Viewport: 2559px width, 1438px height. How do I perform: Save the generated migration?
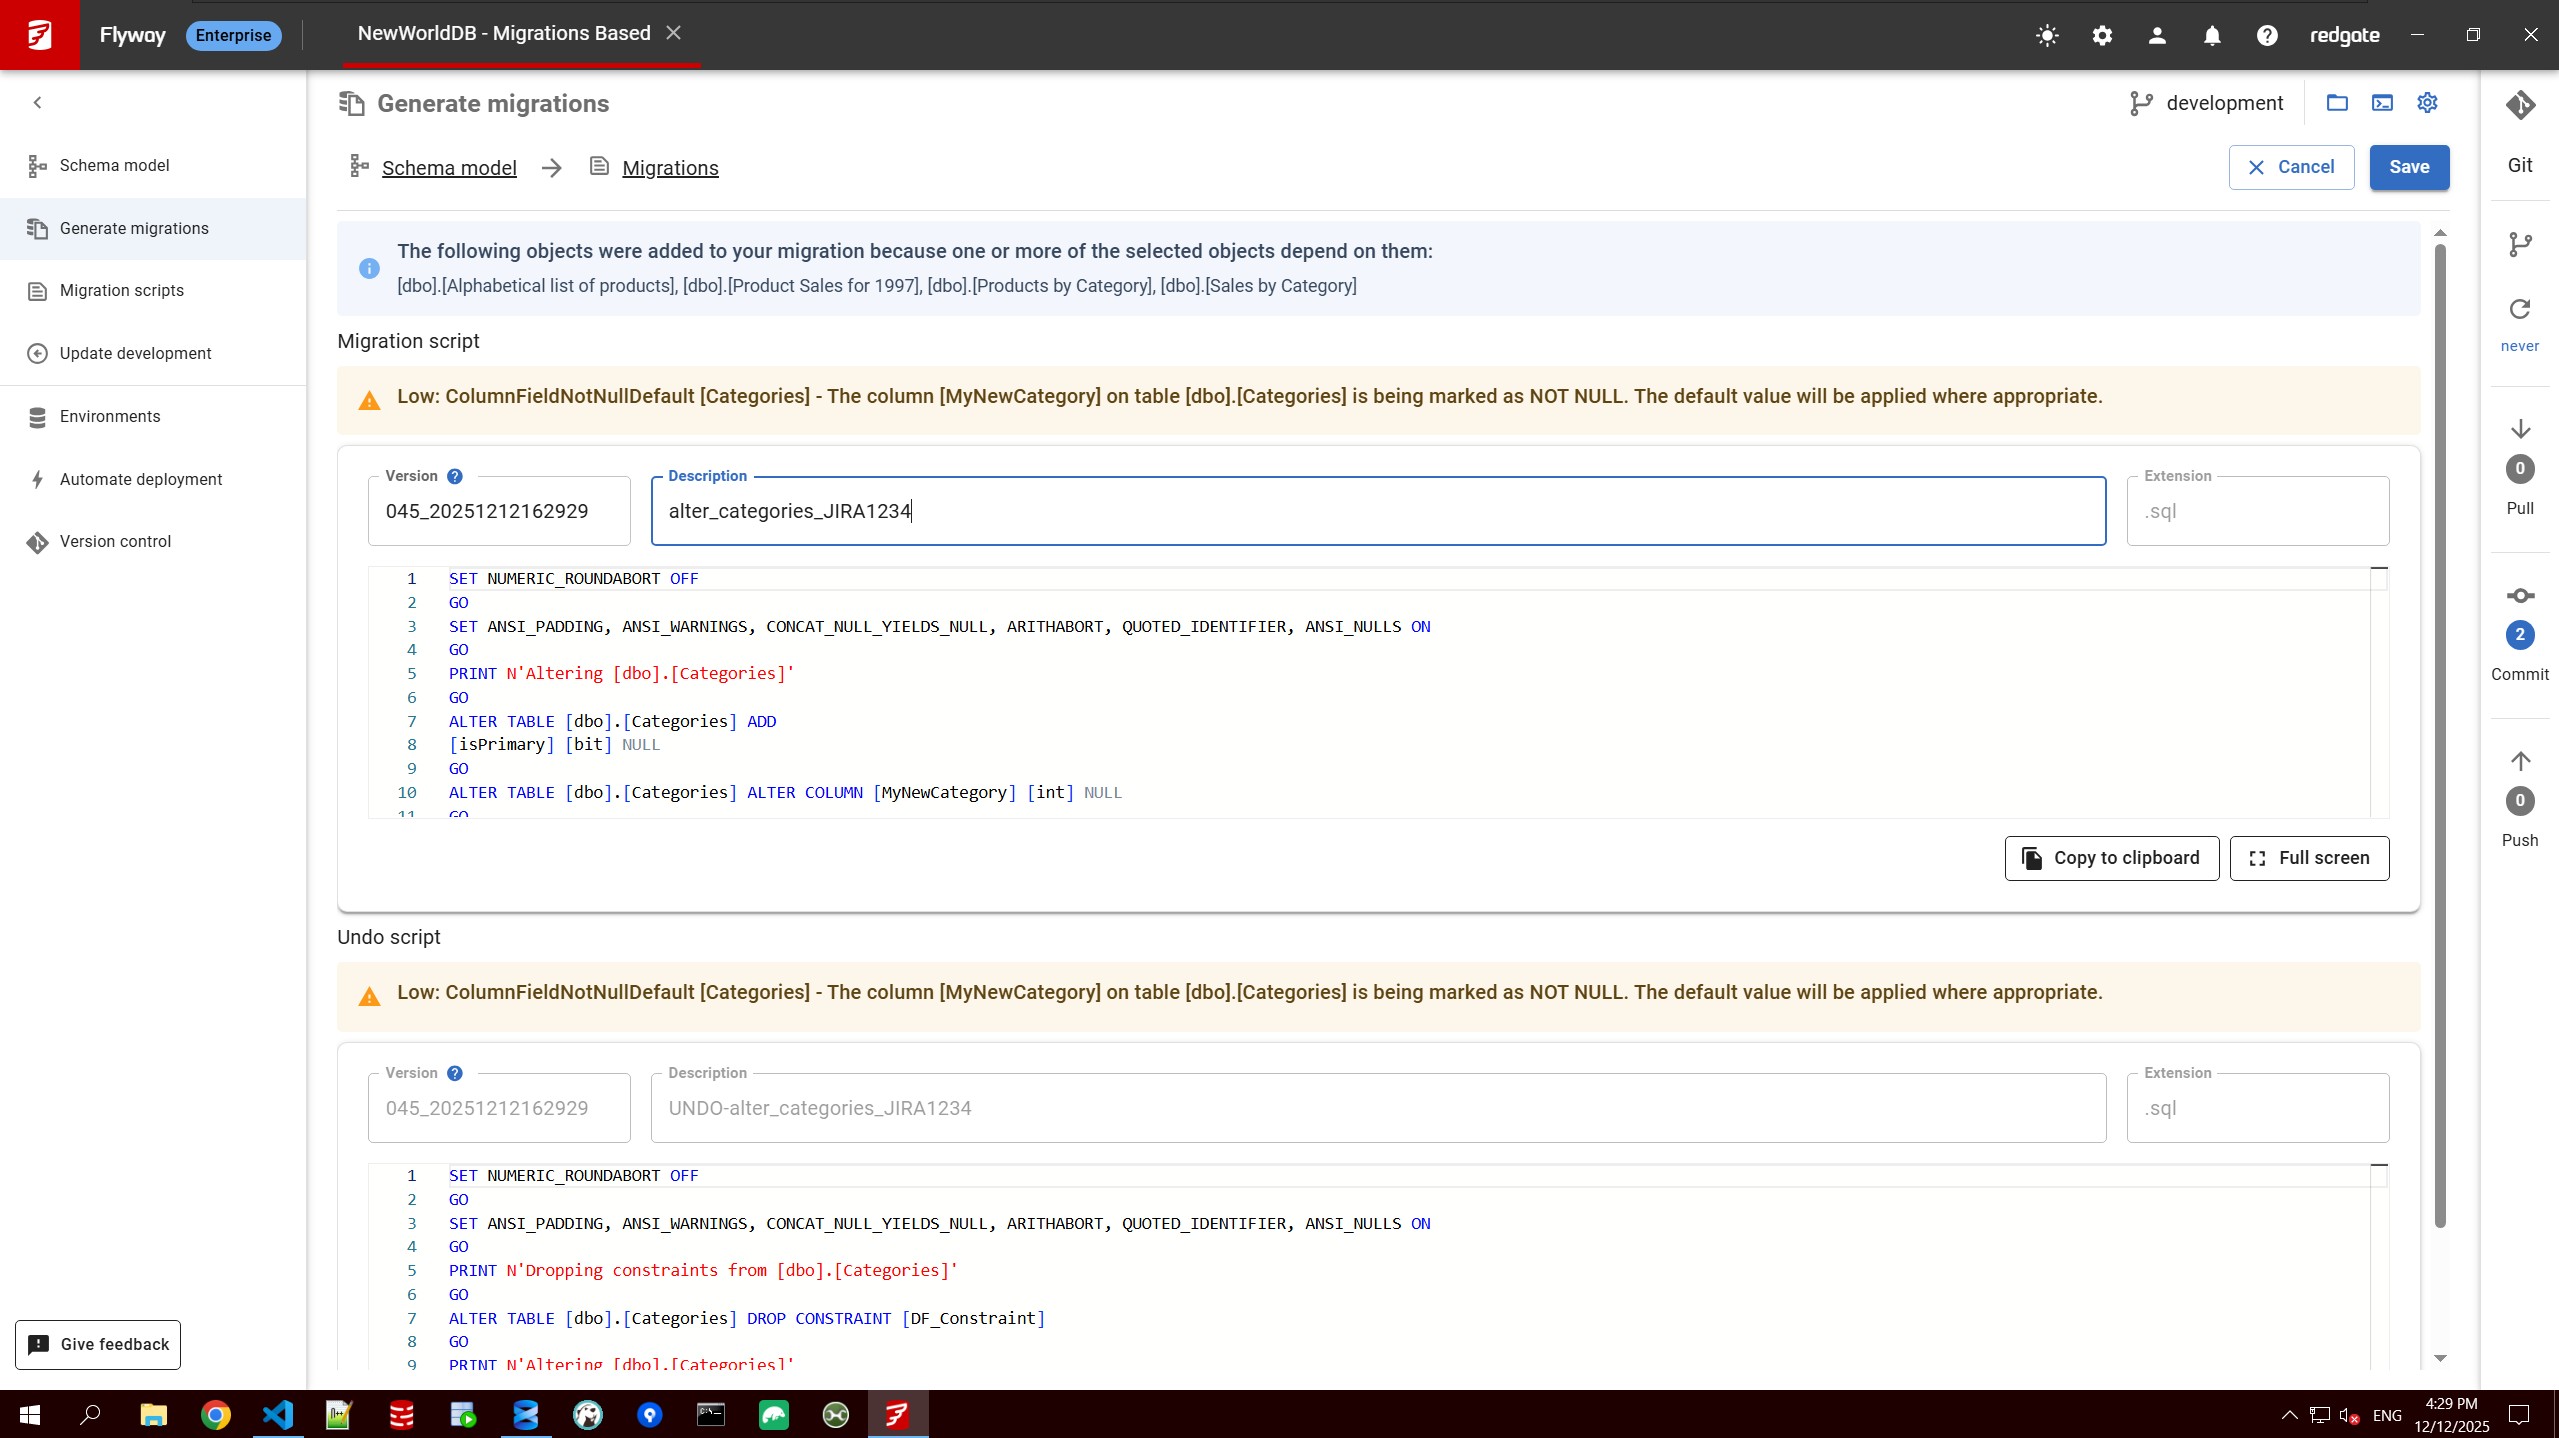(x=2408, y=167)
